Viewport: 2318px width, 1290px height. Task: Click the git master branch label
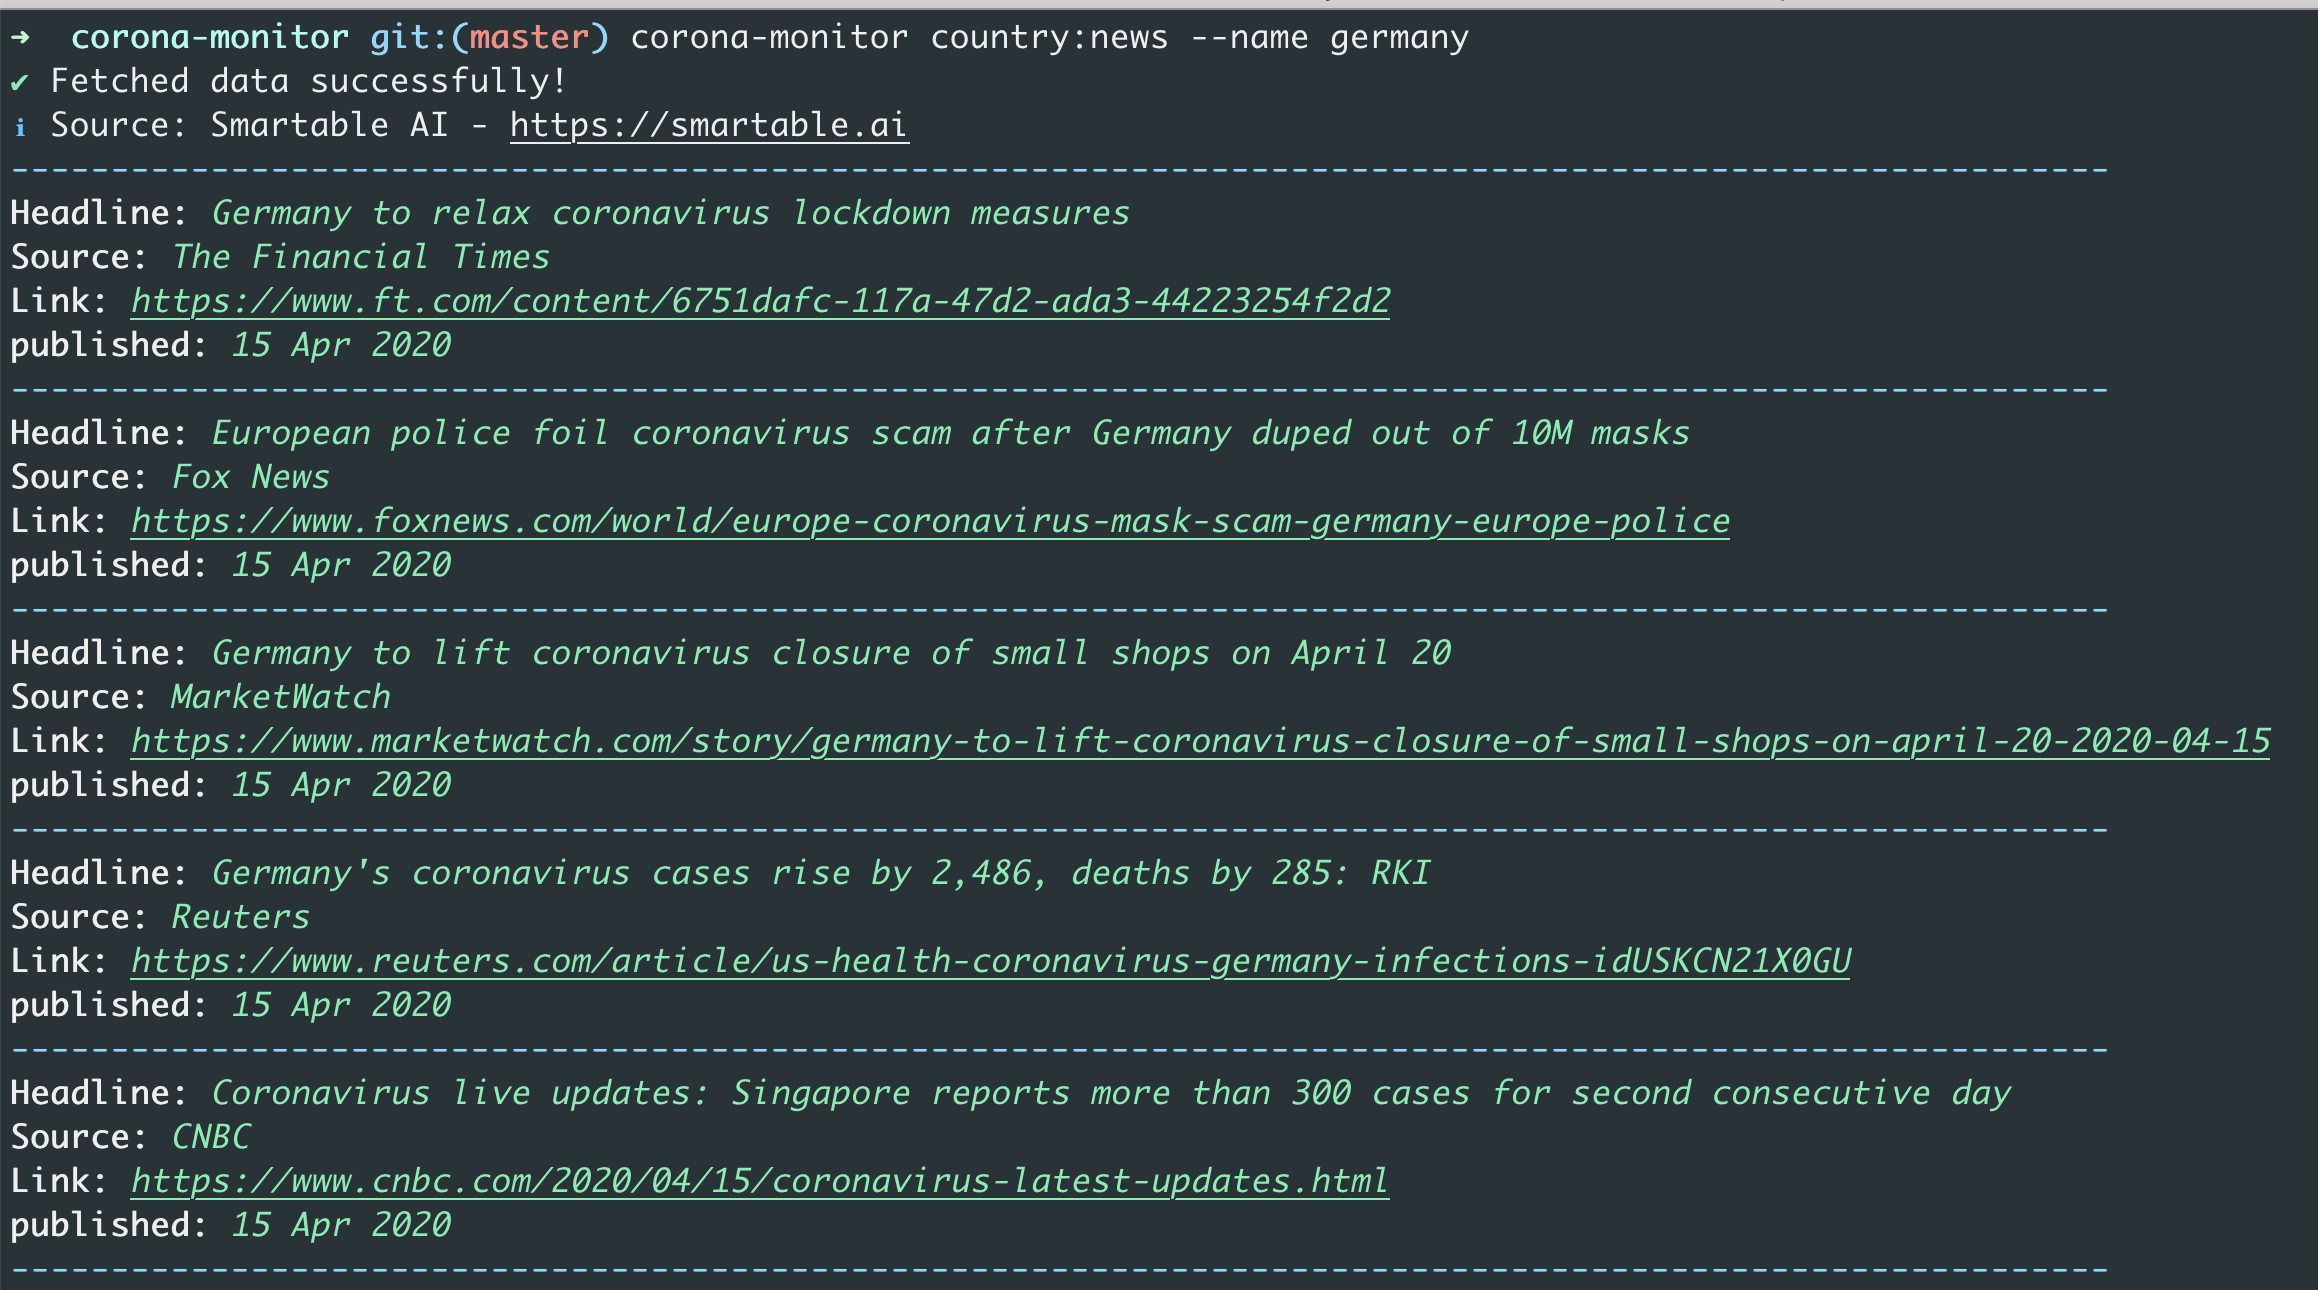[489, 38]
